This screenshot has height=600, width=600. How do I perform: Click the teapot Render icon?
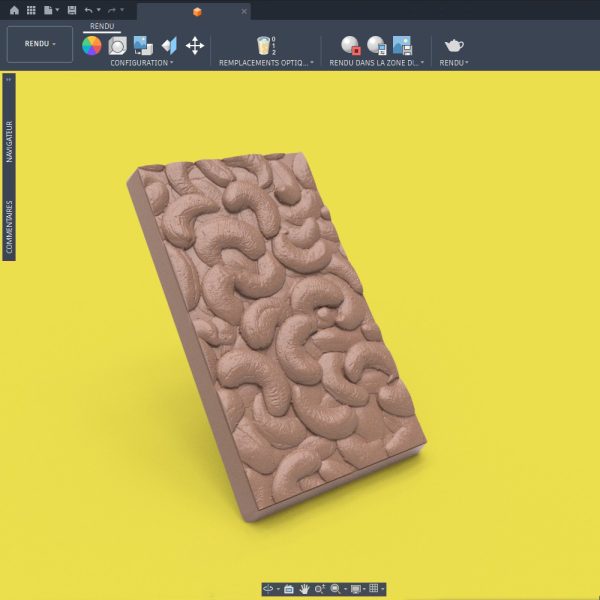point(454,46)
